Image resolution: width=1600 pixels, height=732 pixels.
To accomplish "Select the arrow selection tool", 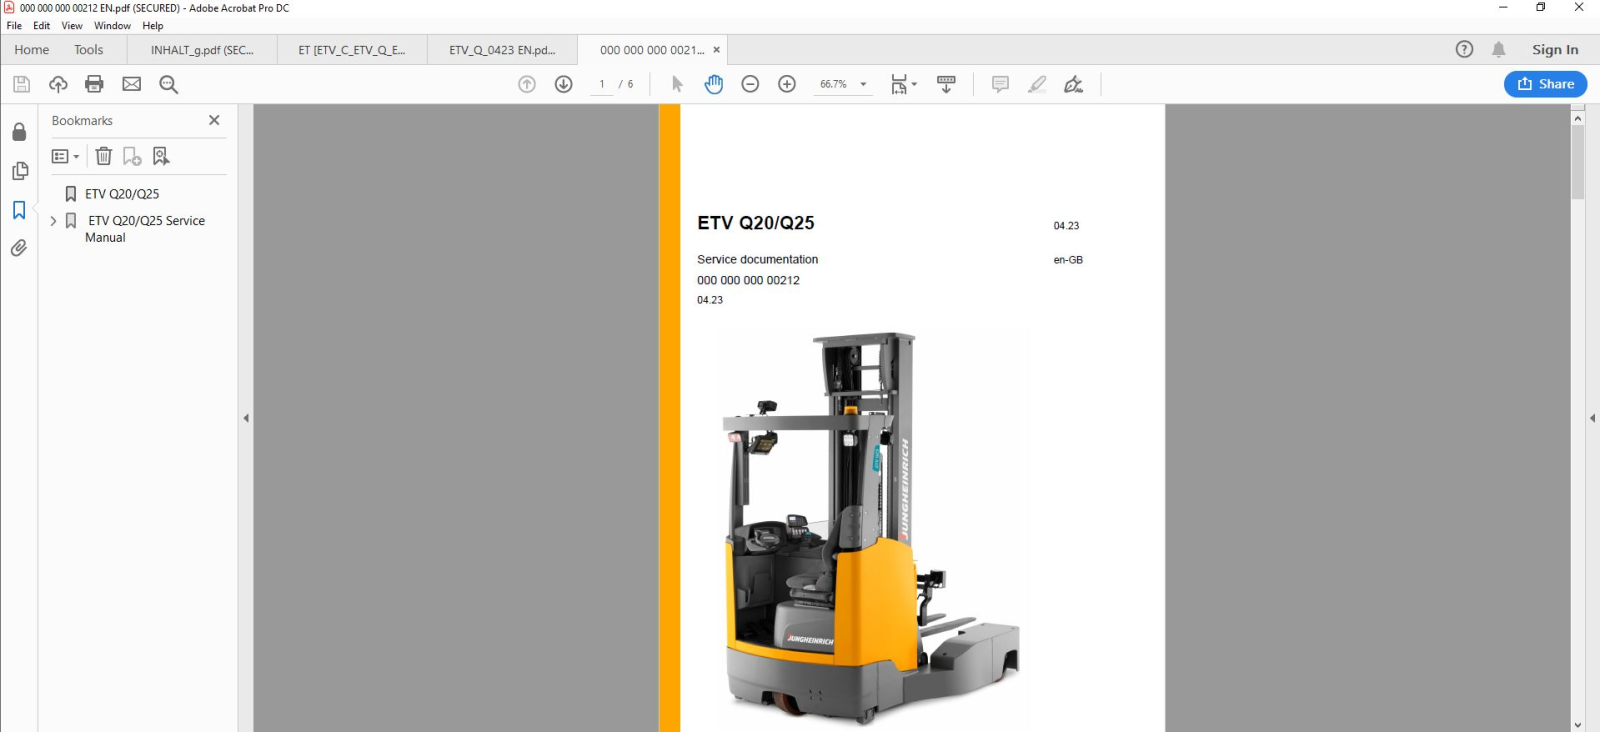I will coord(677,84).
